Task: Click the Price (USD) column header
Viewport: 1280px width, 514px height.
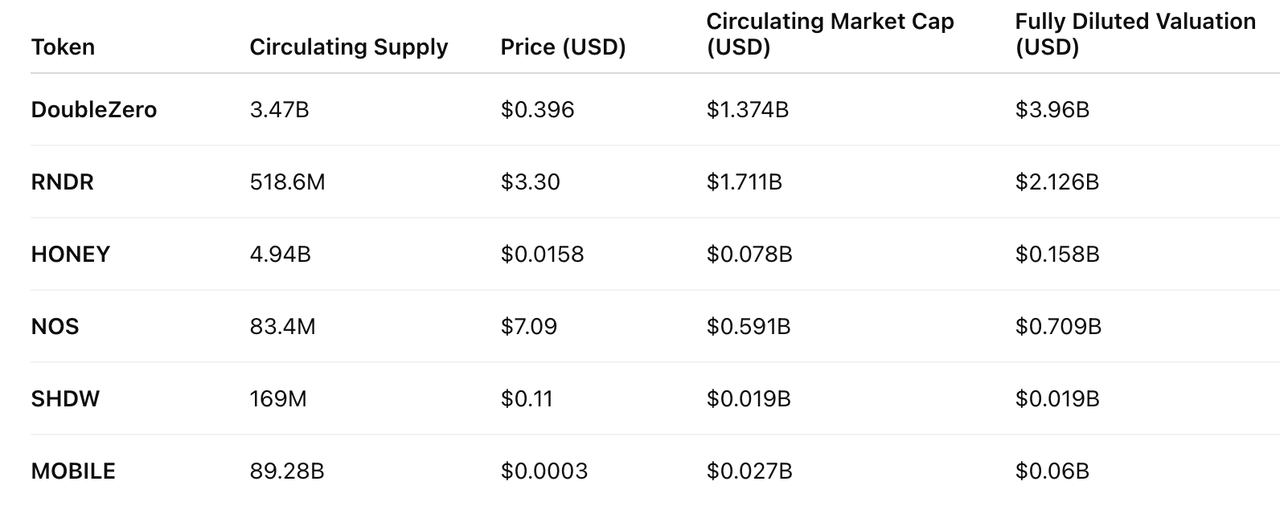Action: [x=562, y=47]
